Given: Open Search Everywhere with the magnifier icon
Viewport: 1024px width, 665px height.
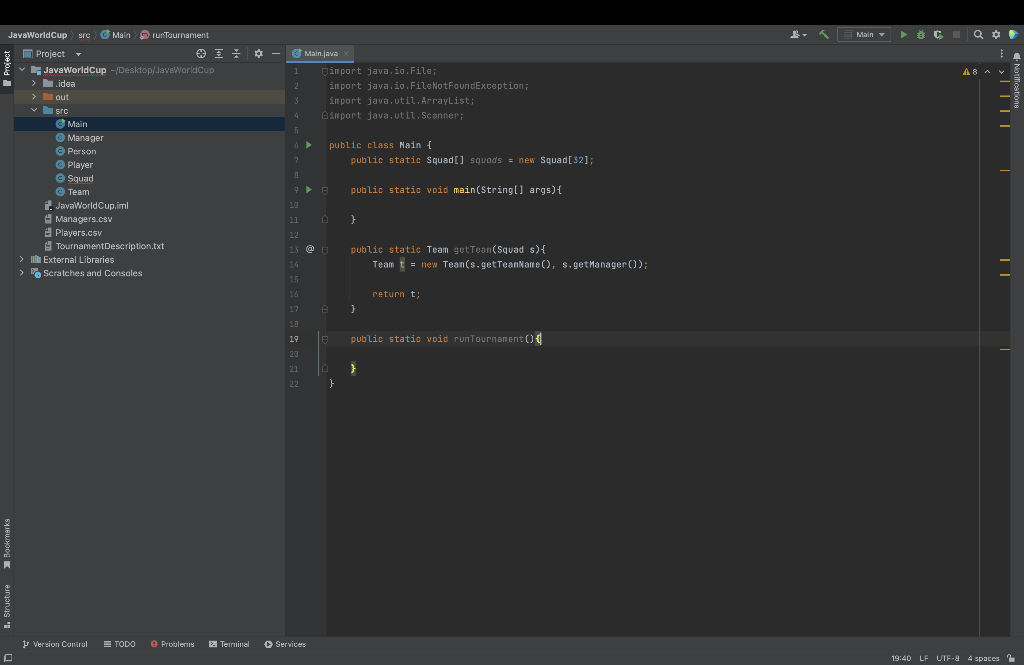Looking at the screenshot, I should [977, 33].
